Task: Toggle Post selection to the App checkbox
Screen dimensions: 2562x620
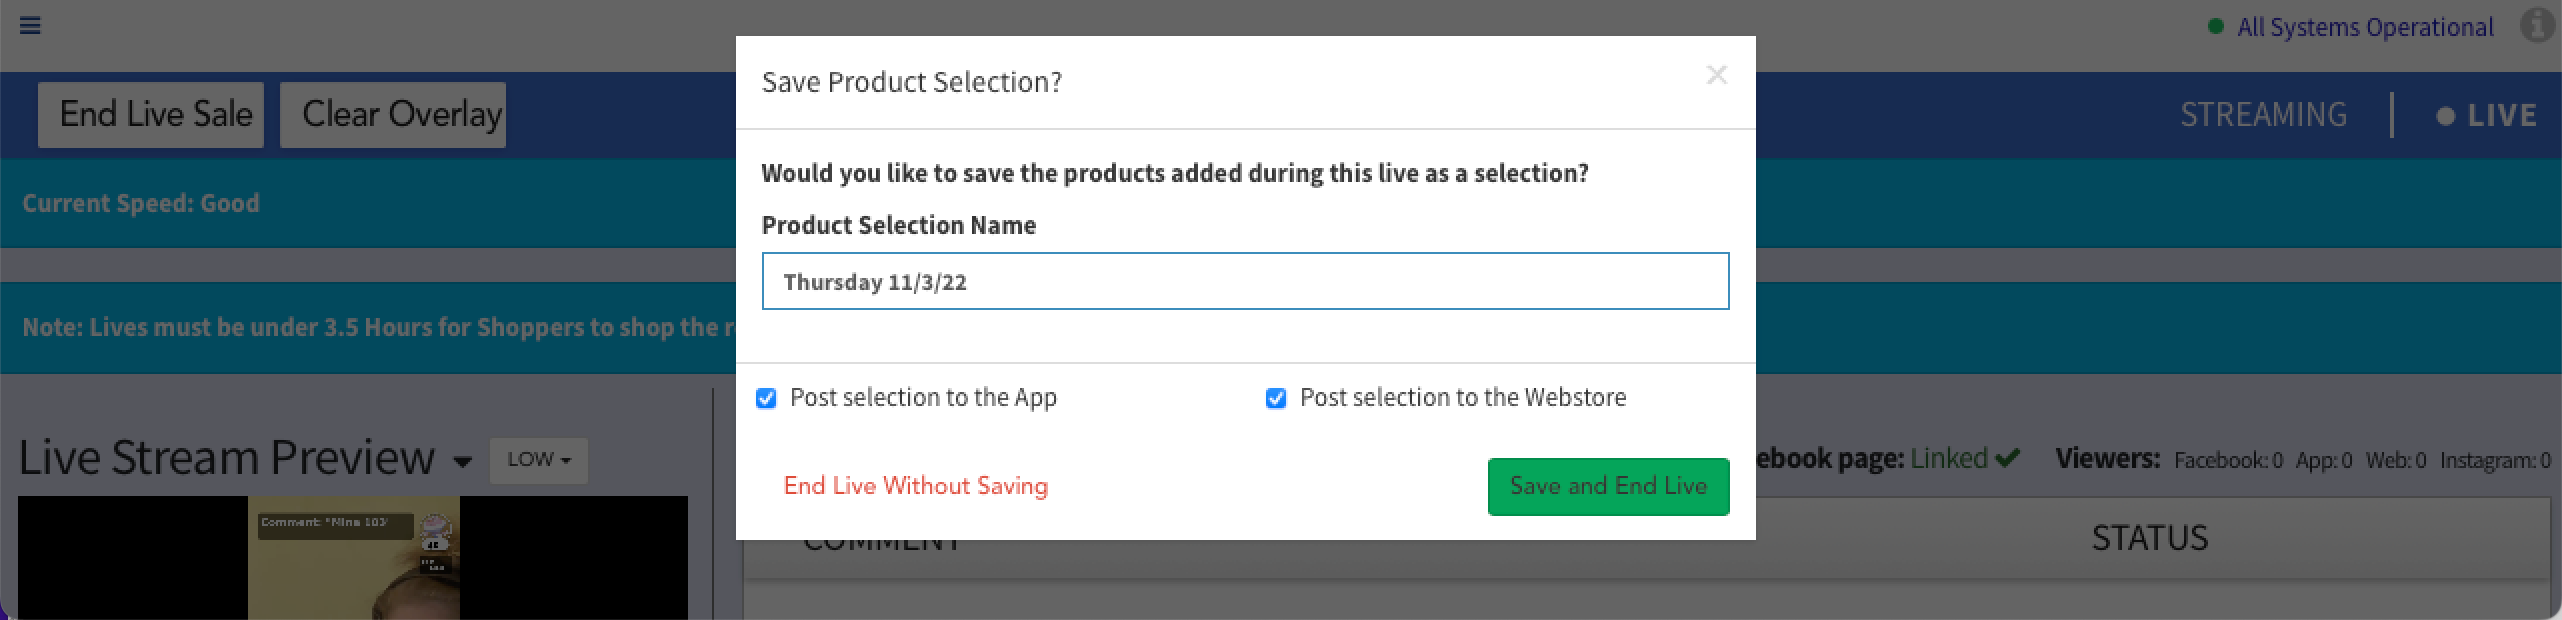Action: [767, 399]
